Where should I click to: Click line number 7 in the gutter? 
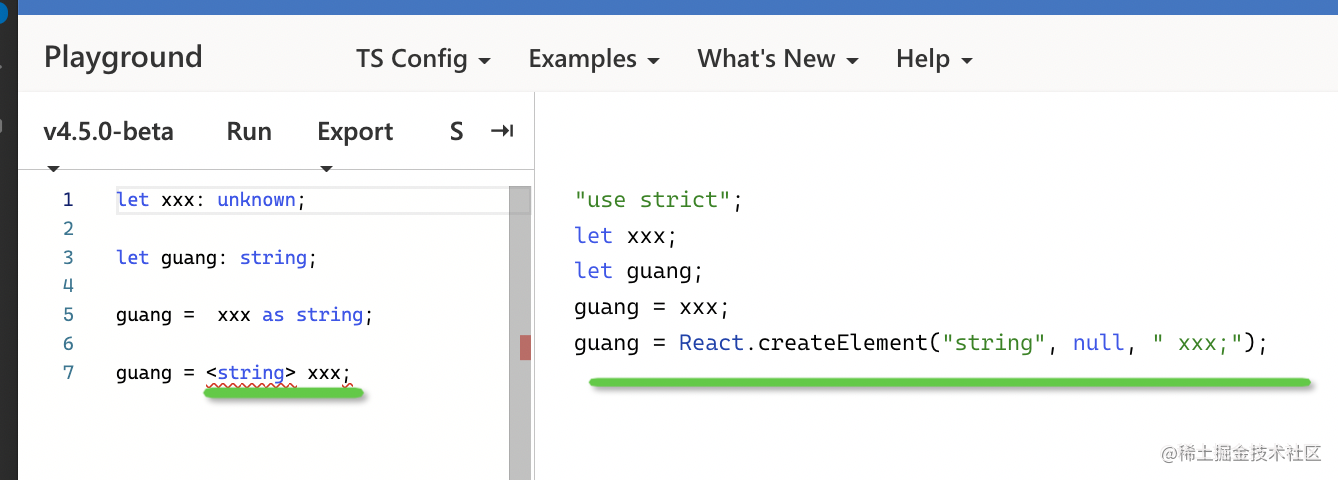68,373
